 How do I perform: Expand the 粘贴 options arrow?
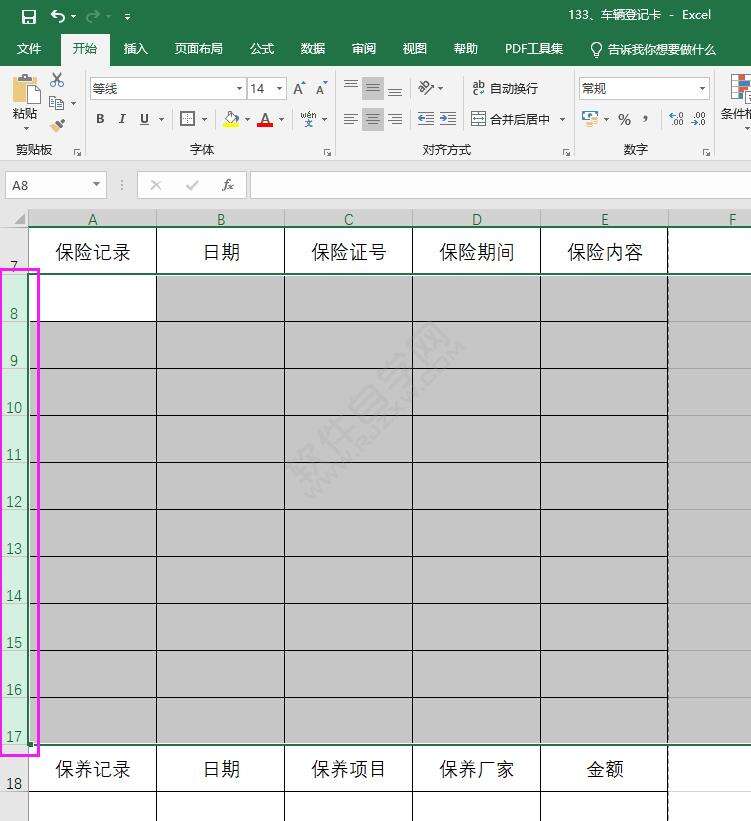coord(26,128)
